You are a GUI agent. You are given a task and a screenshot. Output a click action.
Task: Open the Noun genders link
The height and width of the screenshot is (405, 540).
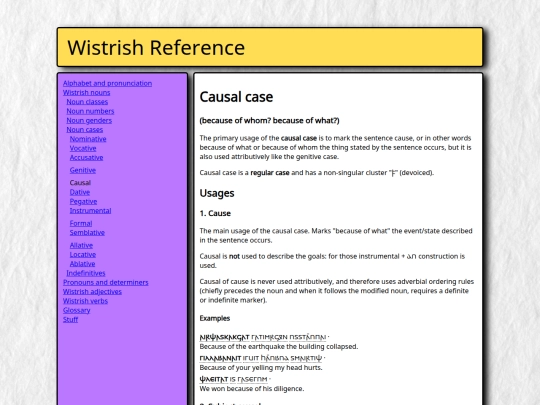[x=89, y=121]
